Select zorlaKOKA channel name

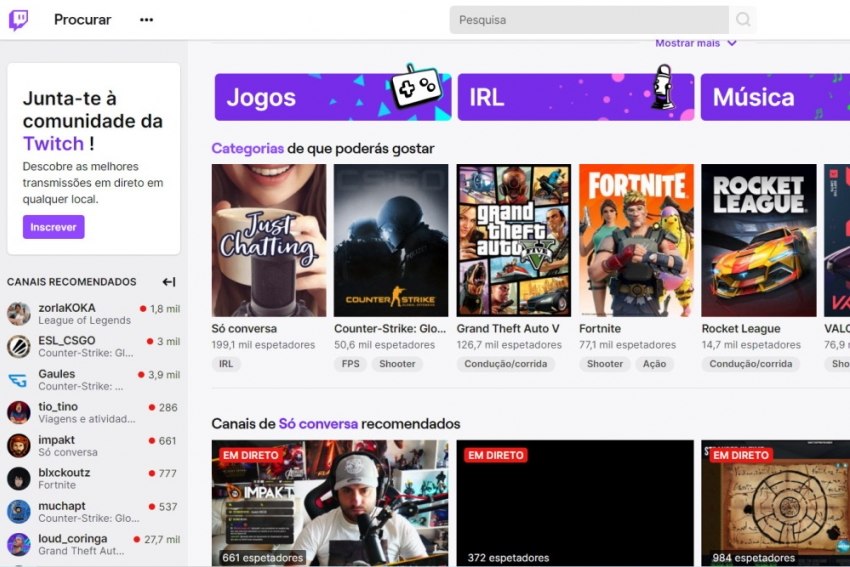pyautogui.click(x=67, y=308)
